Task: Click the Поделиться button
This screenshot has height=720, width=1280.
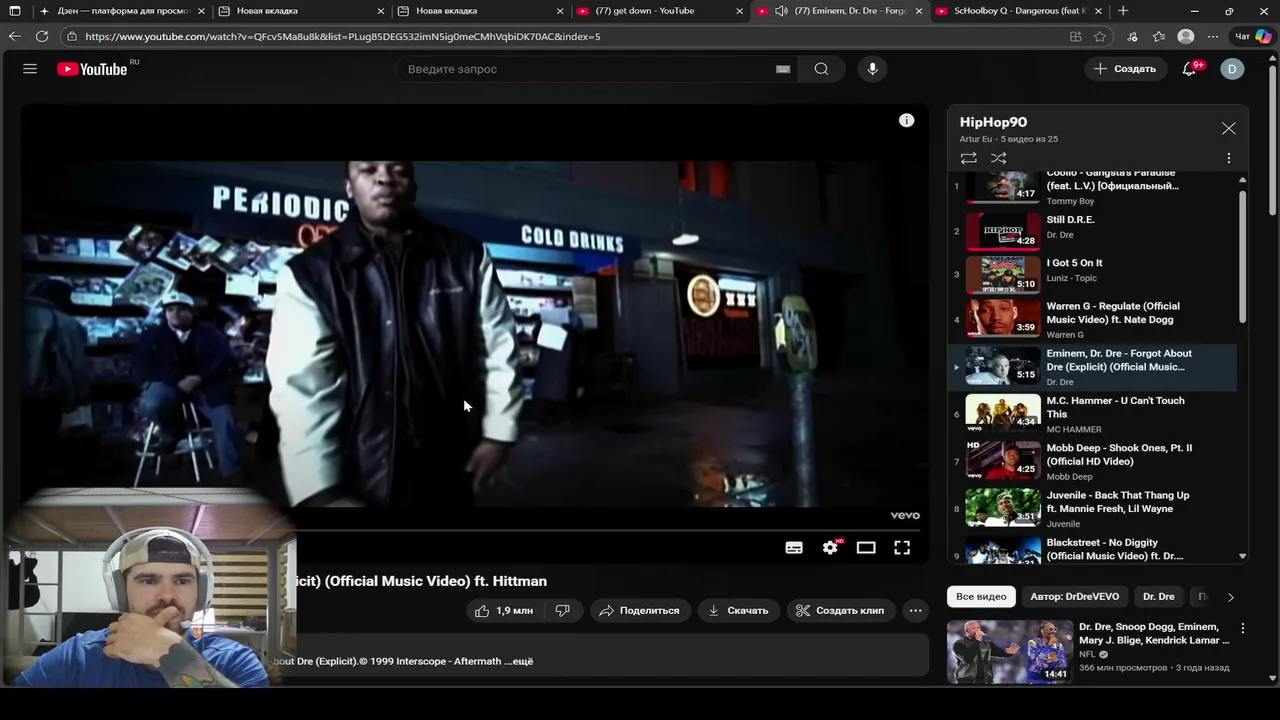Action: pos(639,610)
